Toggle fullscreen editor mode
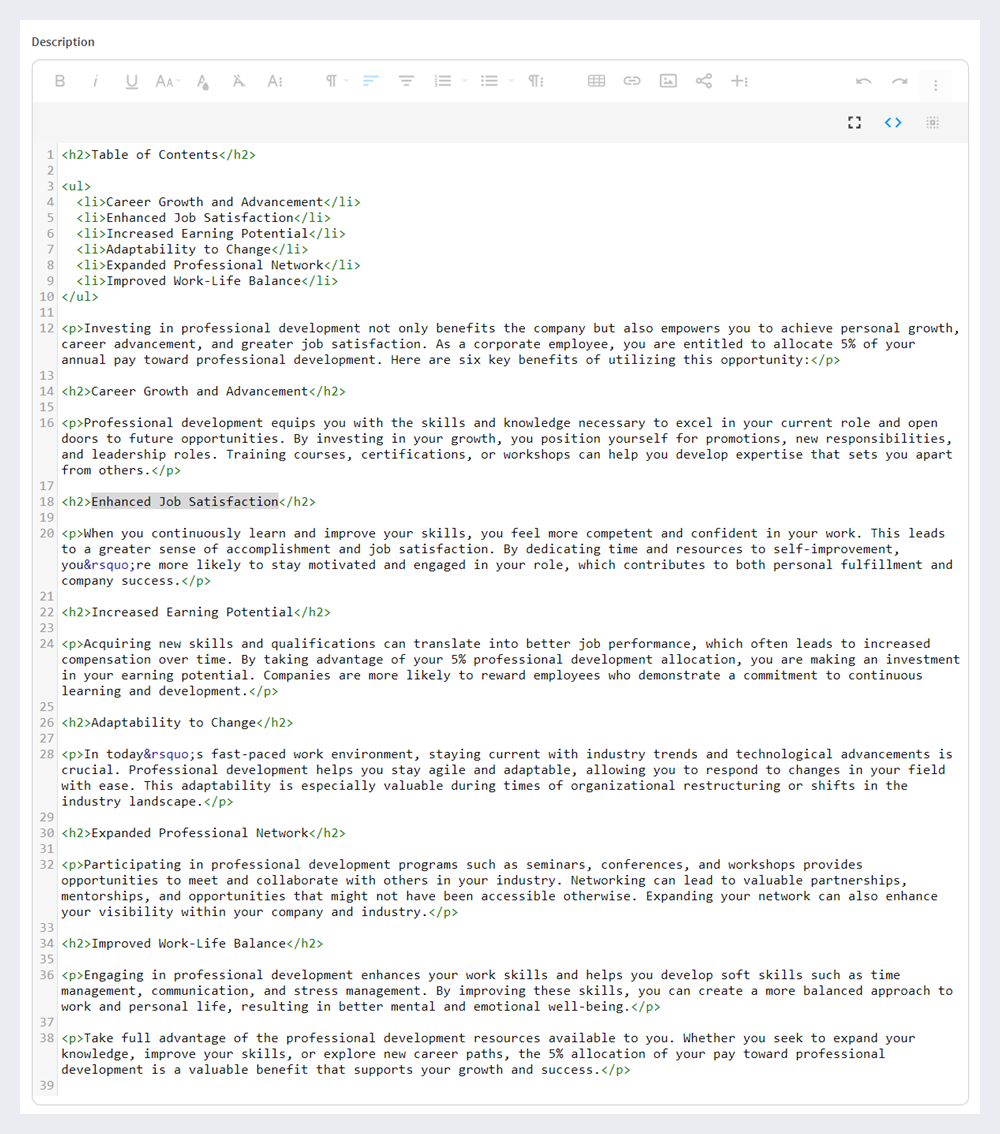The image size is (1000, 1134). click(x=854, y=122)
